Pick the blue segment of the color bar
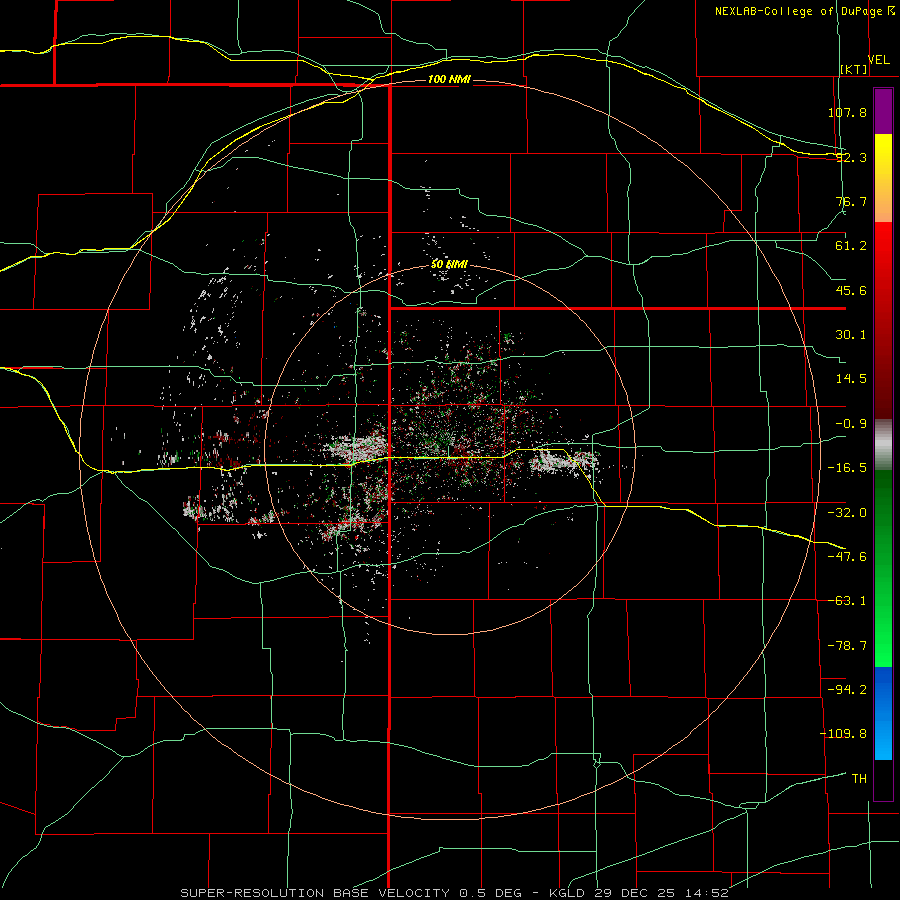The image size is (900, 900). (883, 713)
